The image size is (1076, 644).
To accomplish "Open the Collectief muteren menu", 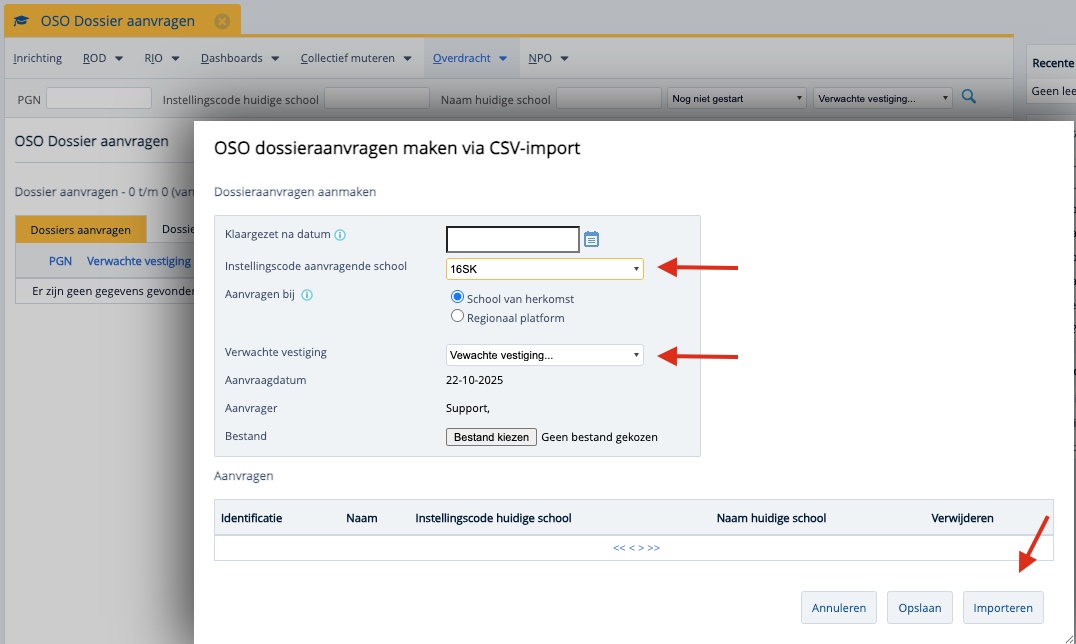I will click(356, 58).
